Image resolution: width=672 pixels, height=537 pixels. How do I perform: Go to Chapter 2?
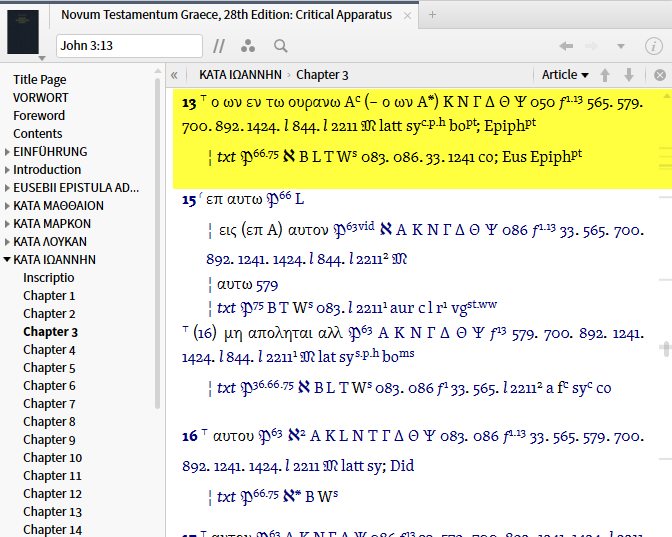49,314
